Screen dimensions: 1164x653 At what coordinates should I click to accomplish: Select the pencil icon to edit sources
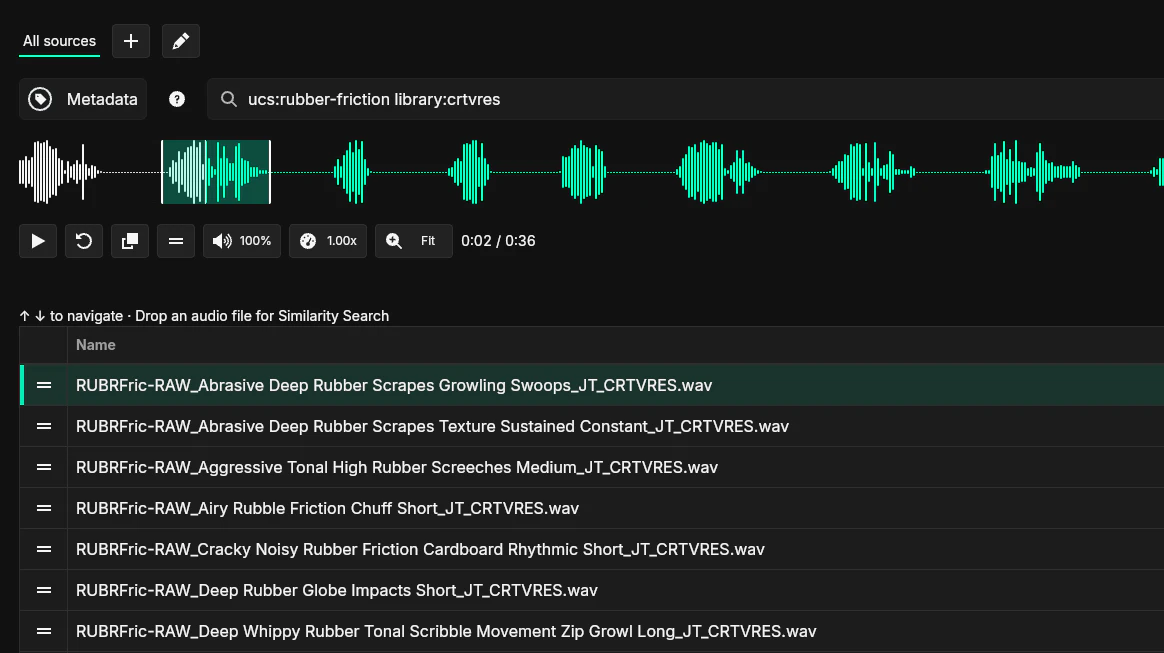click(181, 41)
